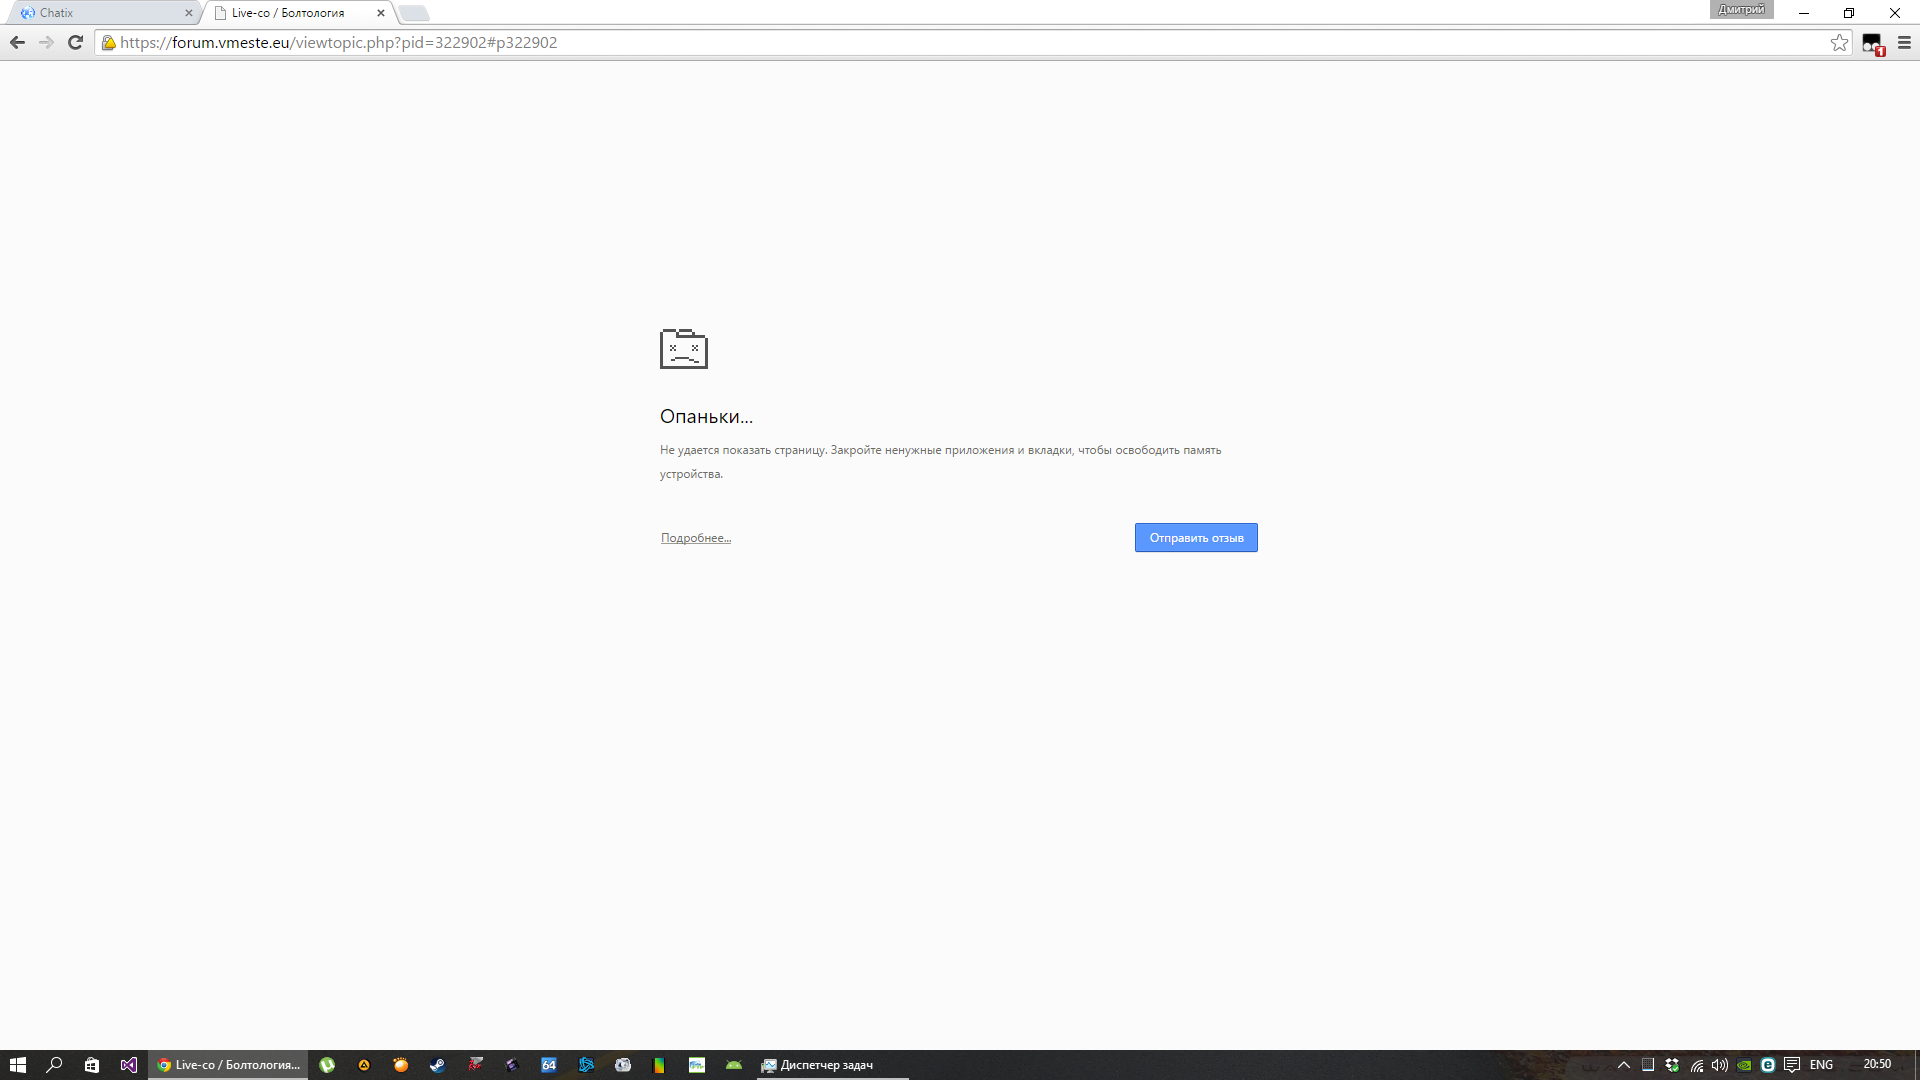Open the ENG language switcher
1920x1080 pixels.
click(x=1821, y=1065)
